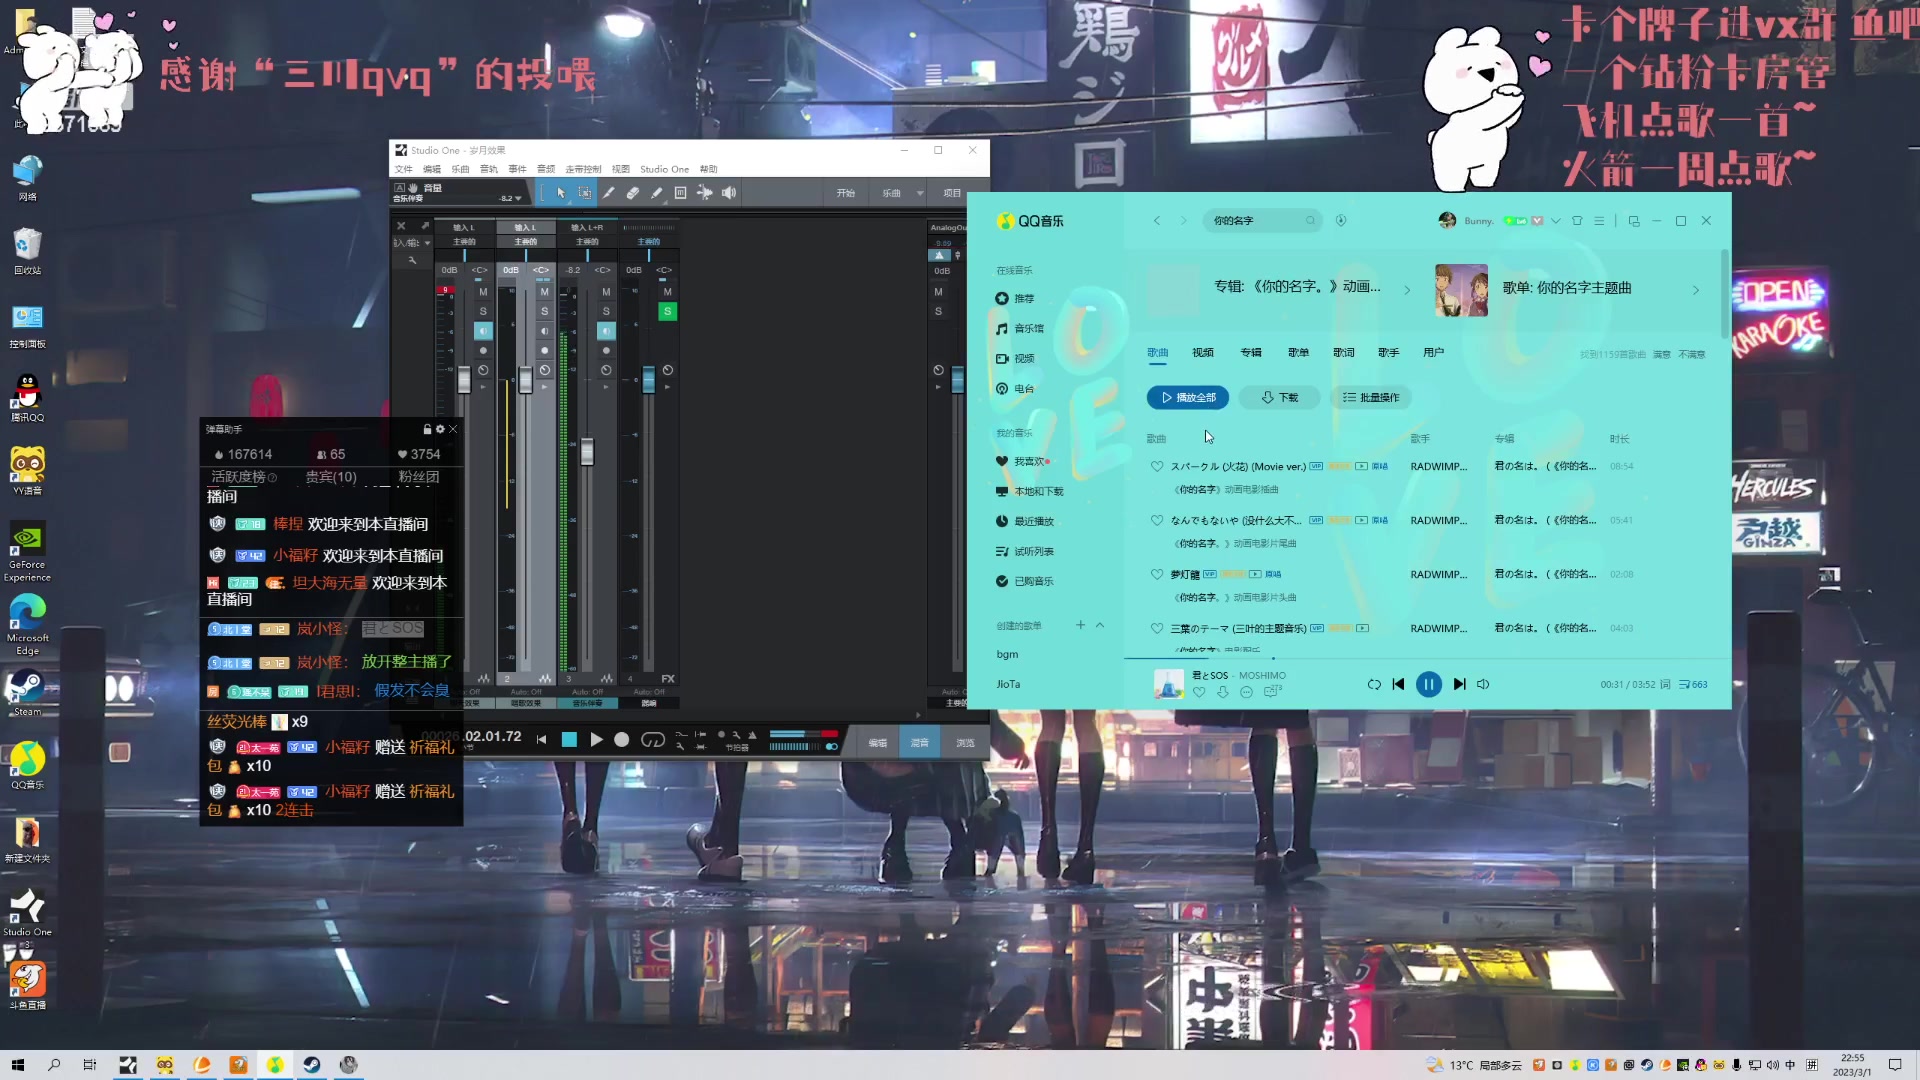Adjust the fourth channel blue fader
Viewport: 1920px width, 1080px height.
pyautogui.click(x=648, y=379)
